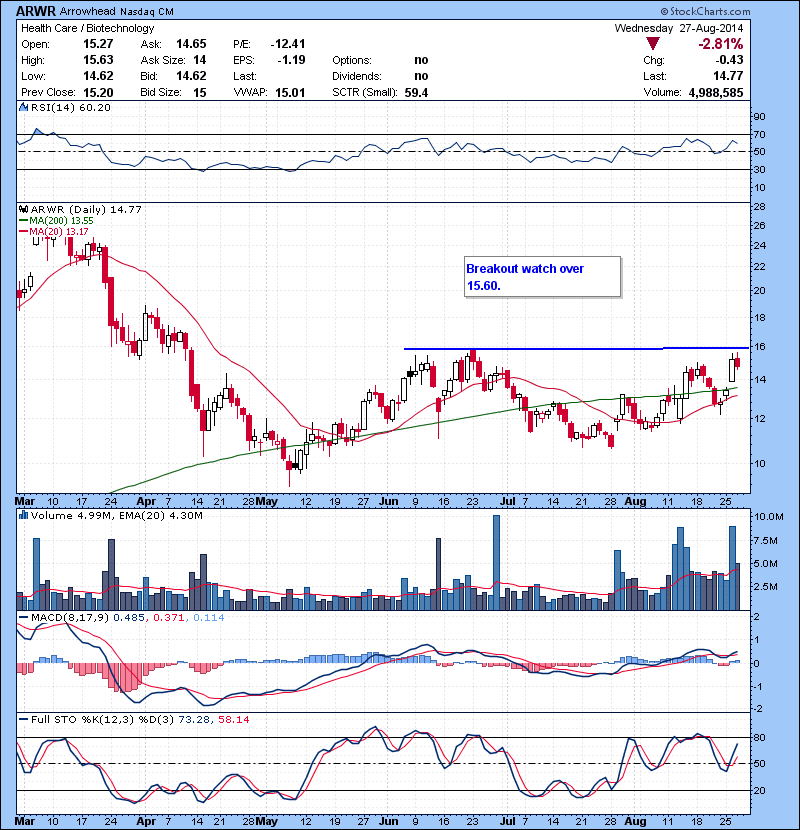Image resolution: width=800 pixels, height=830 pixels.
Task: Click the Aug label on price chart axis
Action: (x=634, y=501)
